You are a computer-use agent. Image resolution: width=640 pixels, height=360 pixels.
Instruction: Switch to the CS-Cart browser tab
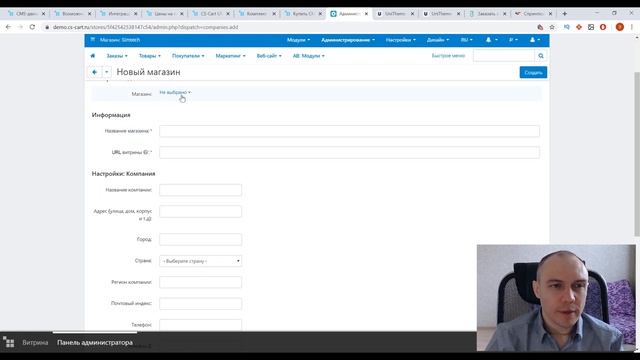pos(210,13)
